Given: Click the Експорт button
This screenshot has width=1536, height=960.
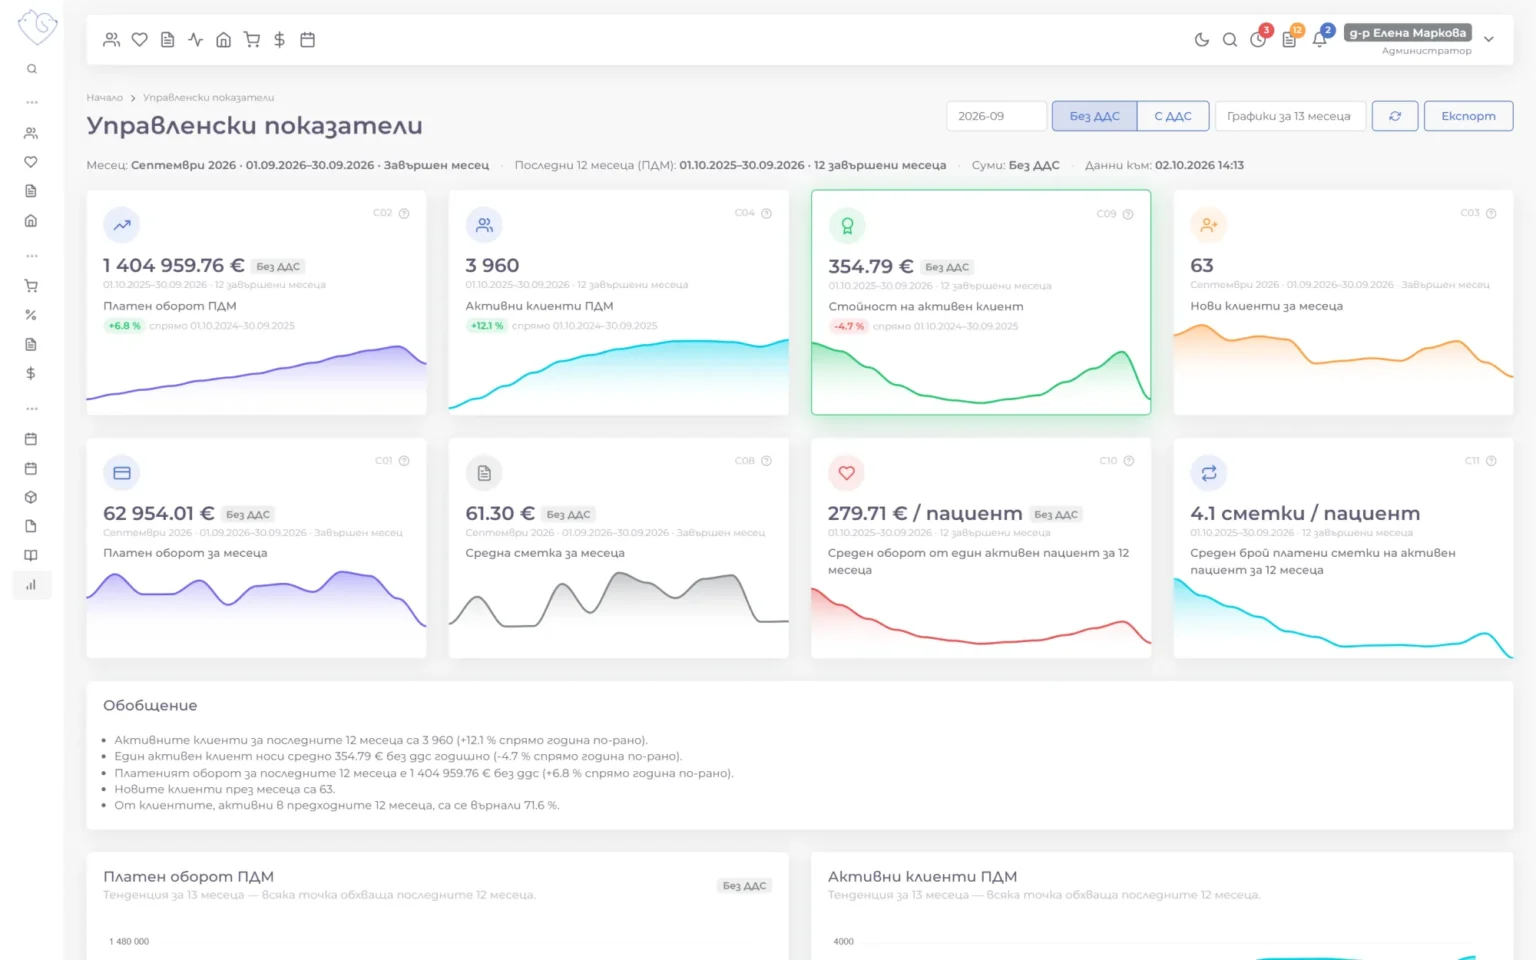Looking at the screenshot, I should tap(1468, 116).
